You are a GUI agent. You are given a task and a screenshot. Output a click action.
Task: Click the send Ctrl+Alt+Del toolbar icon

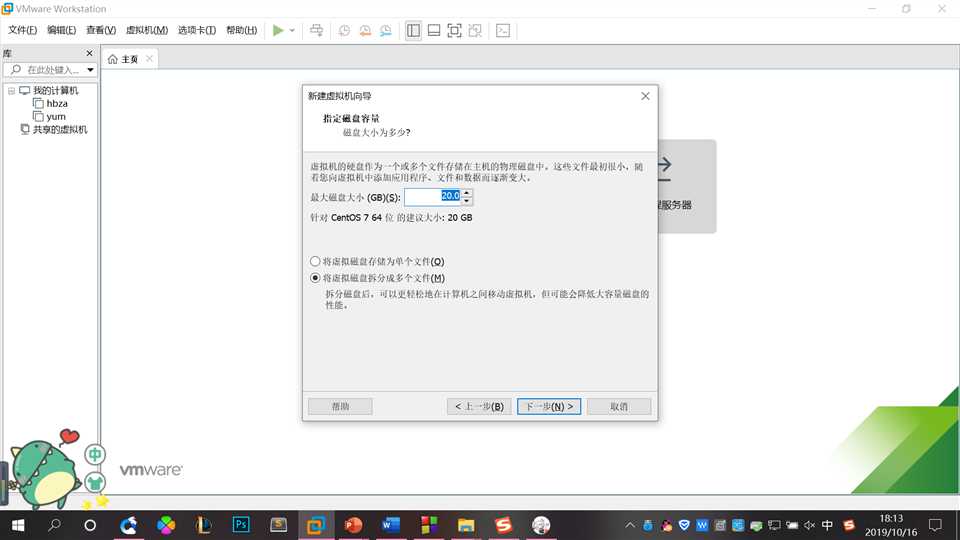pyautogui.click(x=317, y=30)
